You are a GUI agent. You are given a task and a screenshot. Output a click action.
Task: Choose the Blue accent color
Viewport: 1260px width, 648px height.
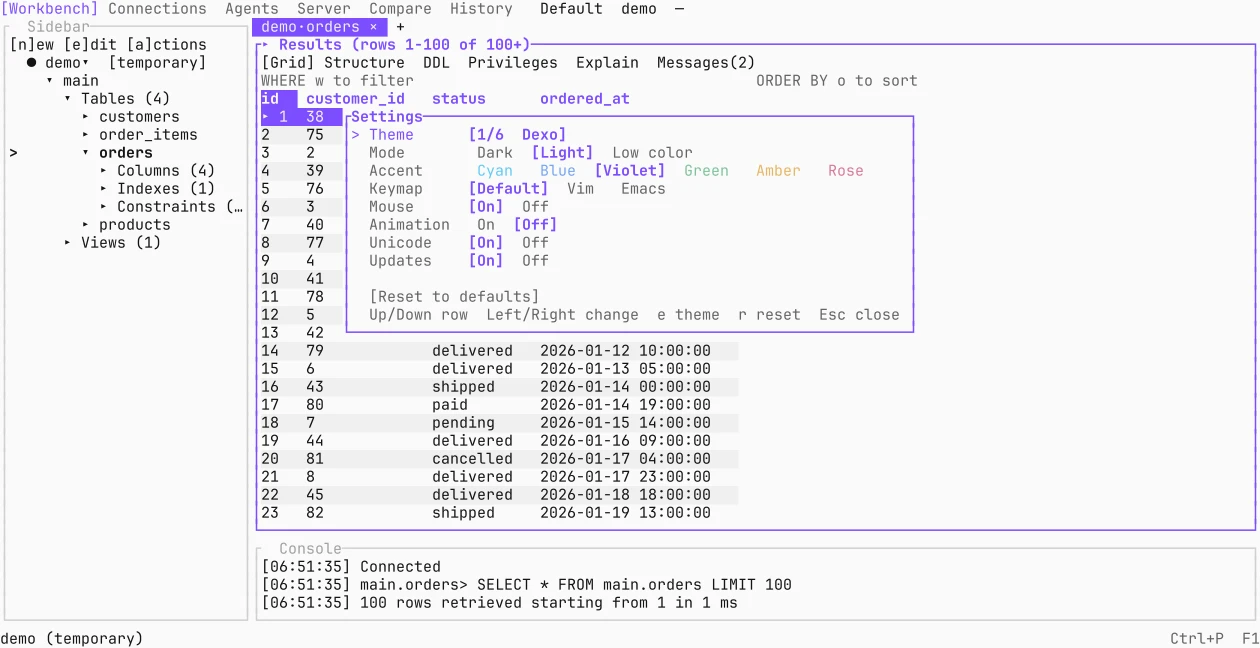558,171
